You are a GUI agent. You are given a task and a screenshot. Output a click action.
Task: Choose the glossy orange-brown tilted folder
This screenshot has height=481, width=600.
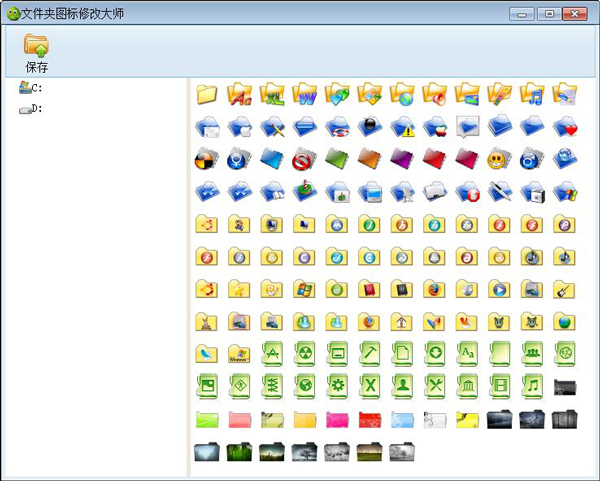pyautogui.click(x=369, y=158)
